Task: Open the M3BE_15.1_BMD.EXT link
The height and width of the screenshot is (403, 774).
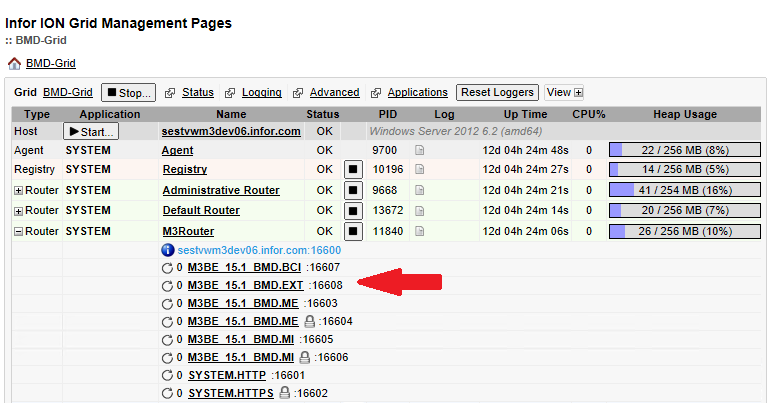Action: (246, 285)
